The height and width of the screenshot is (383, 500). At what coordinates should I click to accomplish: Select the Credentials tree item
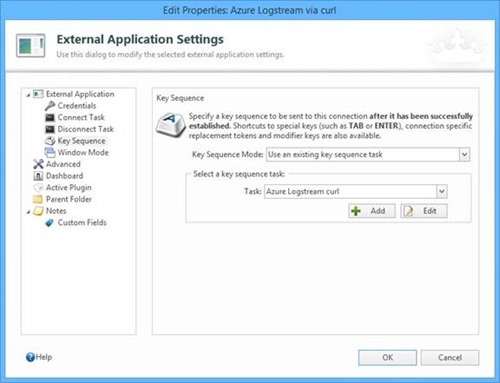(x=77, y=106)
